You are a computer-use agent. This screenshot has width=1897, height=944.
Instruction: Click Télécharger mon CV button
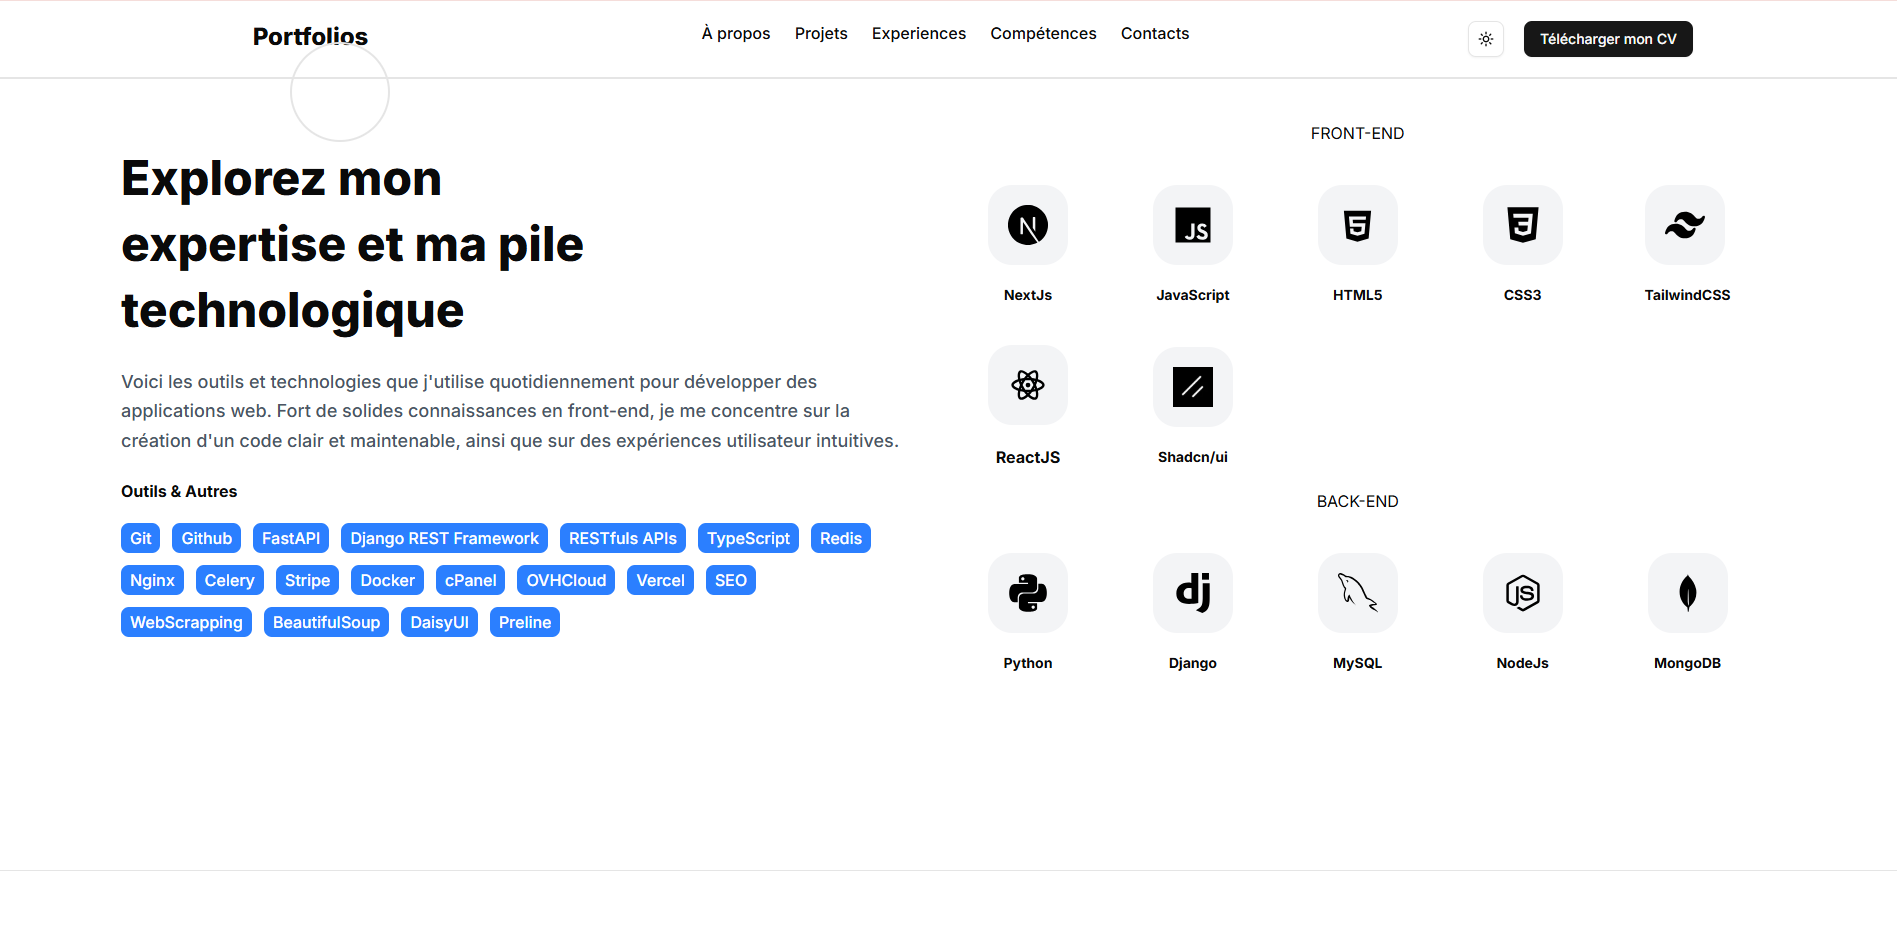pos(1608,39)
